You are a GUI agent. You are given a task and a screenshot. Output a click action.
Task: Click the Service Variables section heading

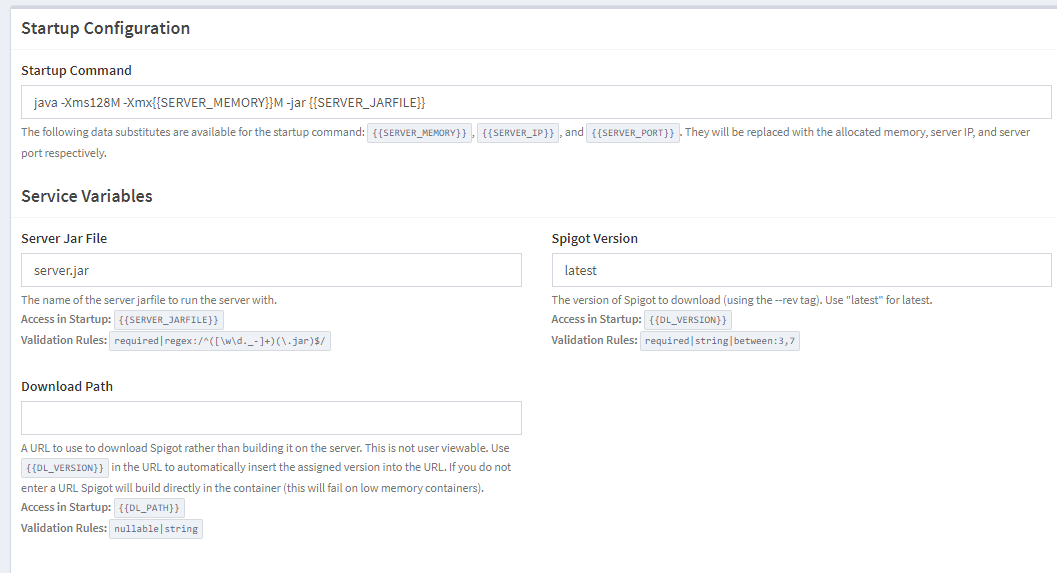coord(87,196)
